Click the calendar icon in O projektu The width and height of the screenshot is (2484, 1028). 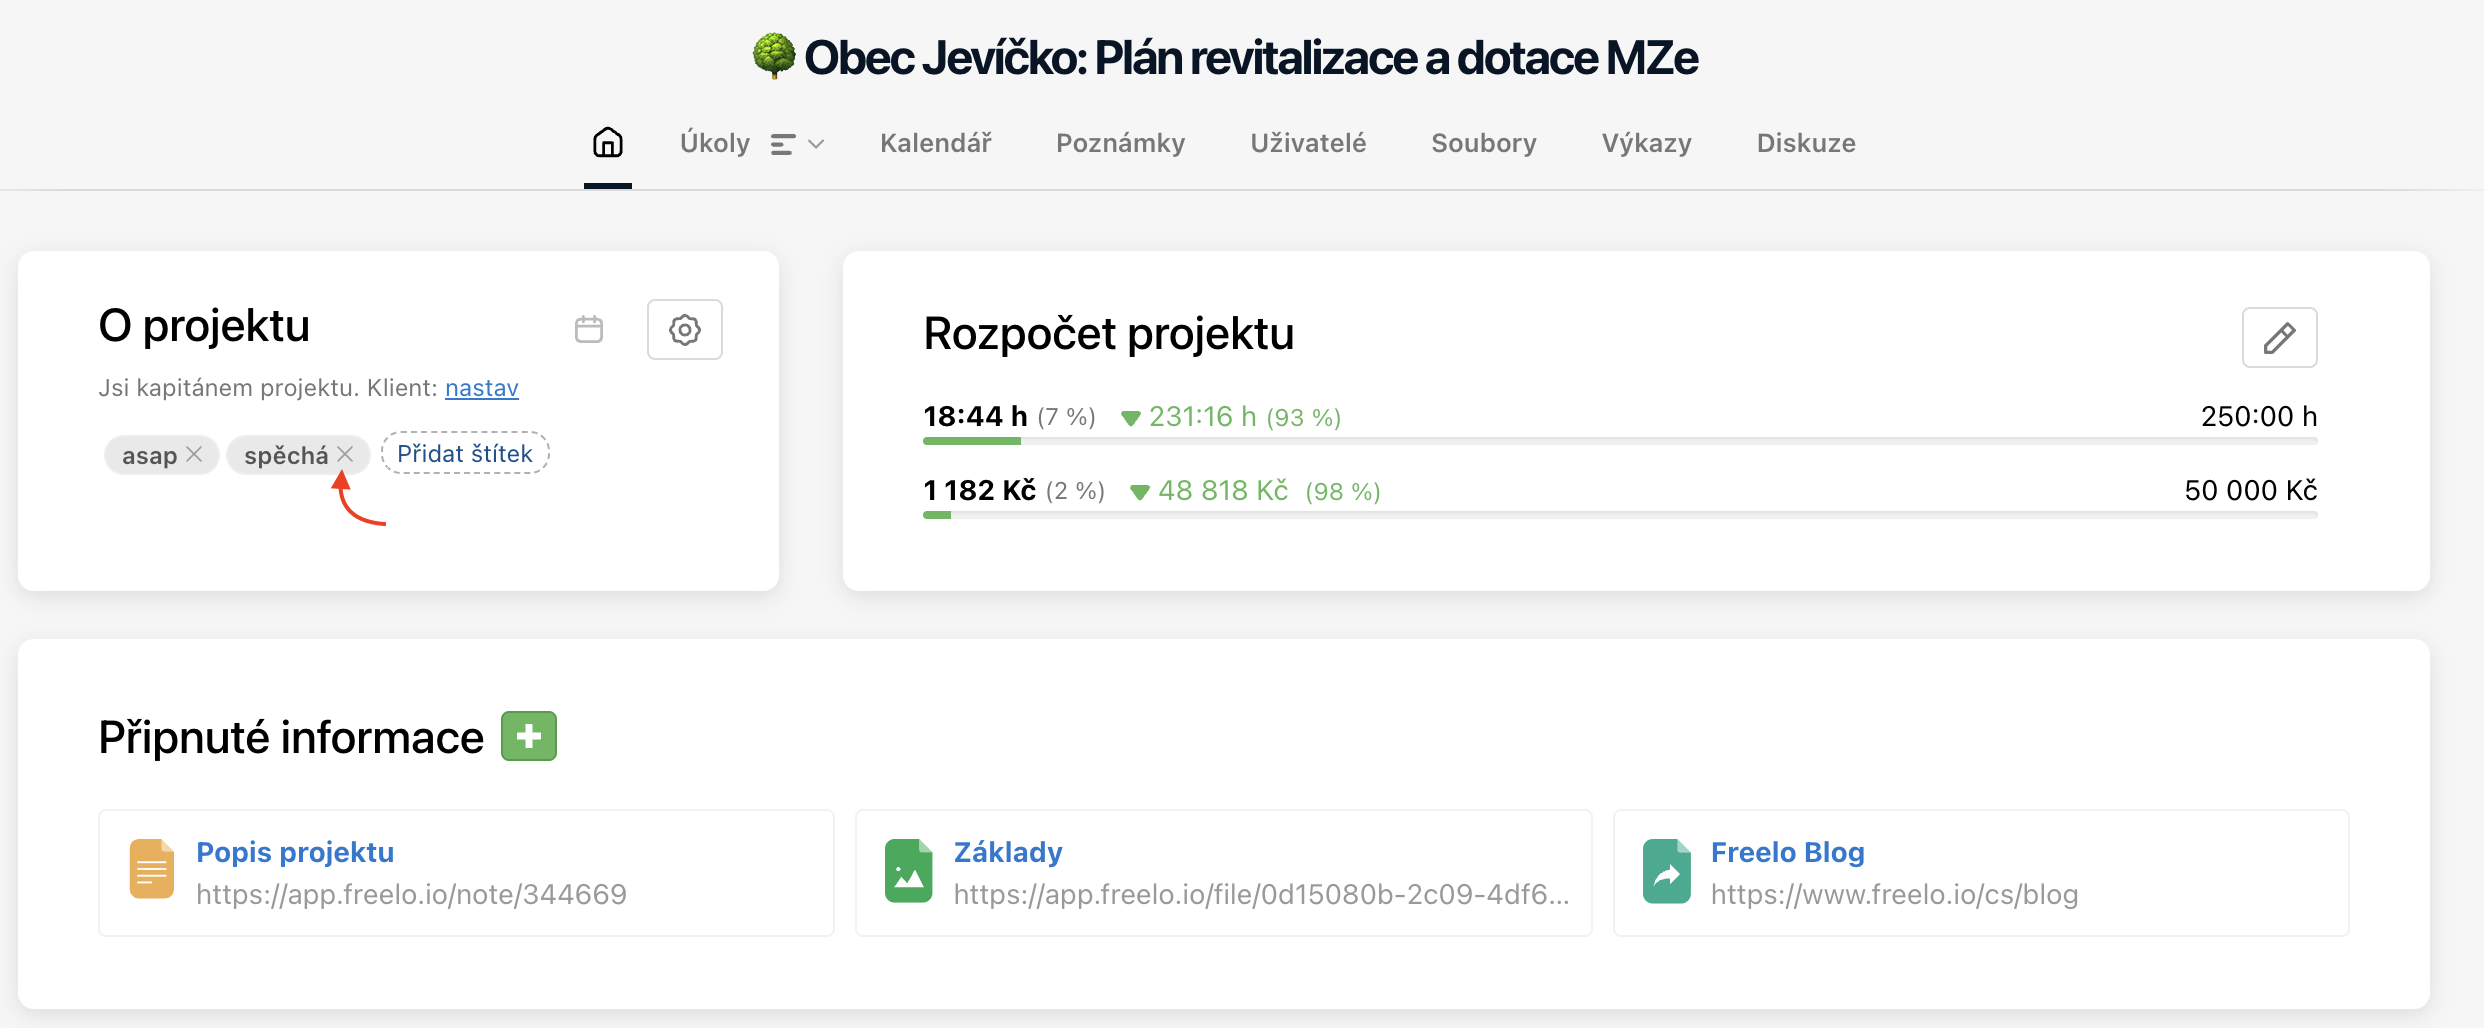(589, 329)
